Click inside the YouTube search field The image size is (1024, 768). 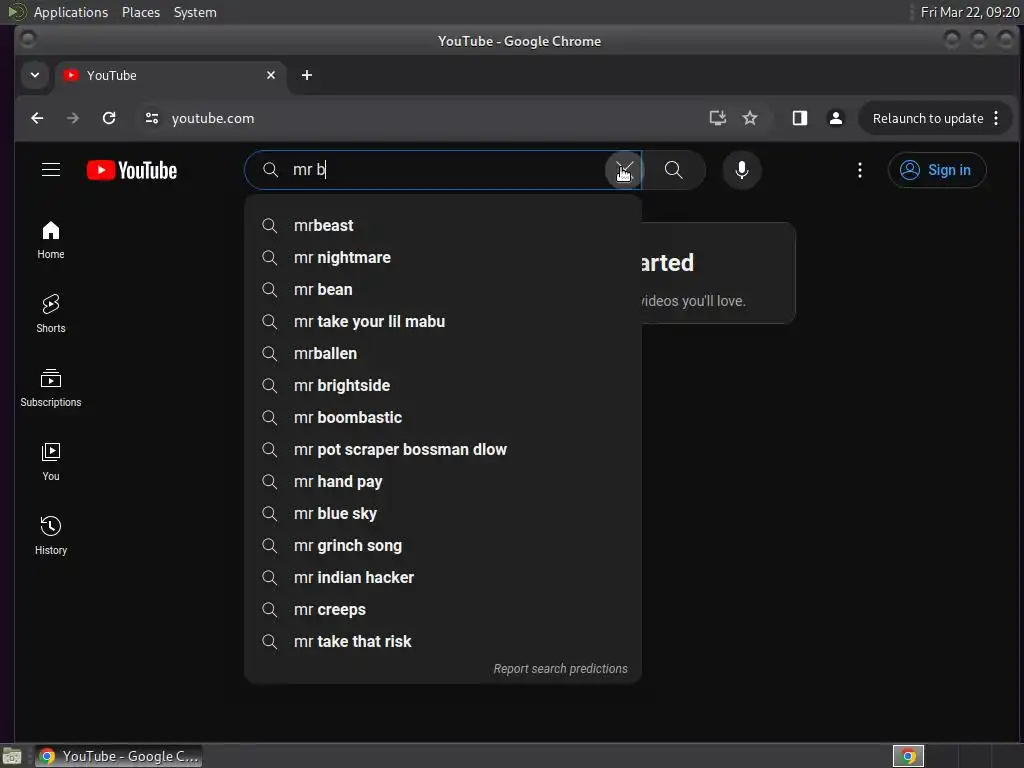[x=444, y=170]
